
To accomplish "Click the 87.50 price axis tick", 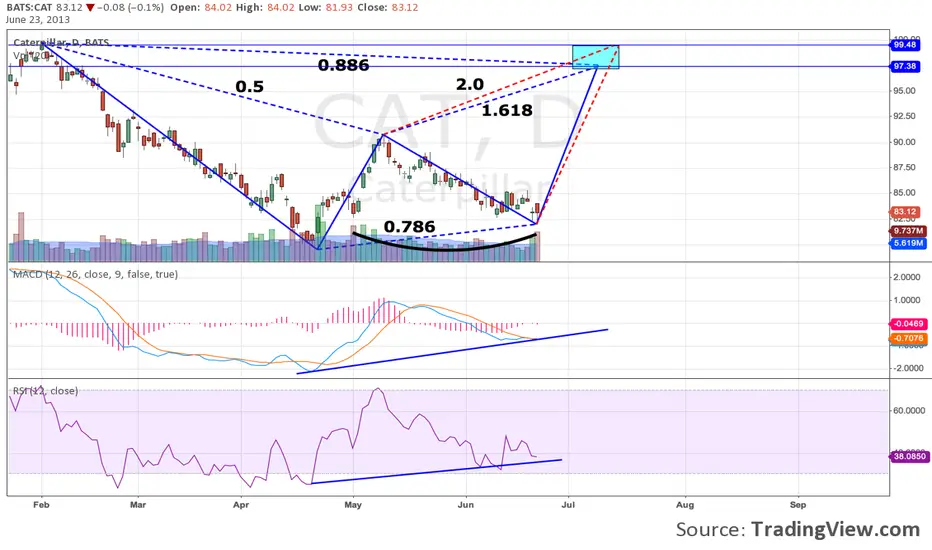I will (903, 168).
